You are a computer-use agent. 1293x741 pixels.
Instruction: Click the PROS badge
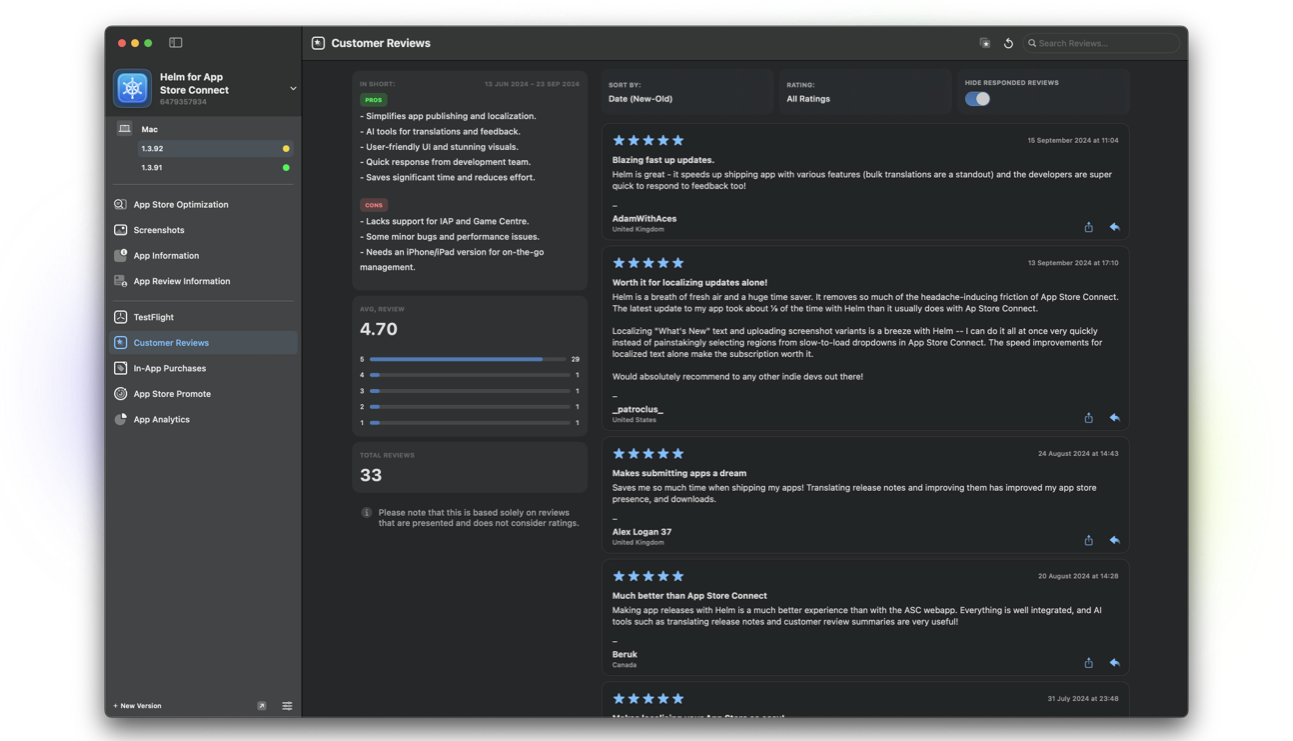(373, 100)
